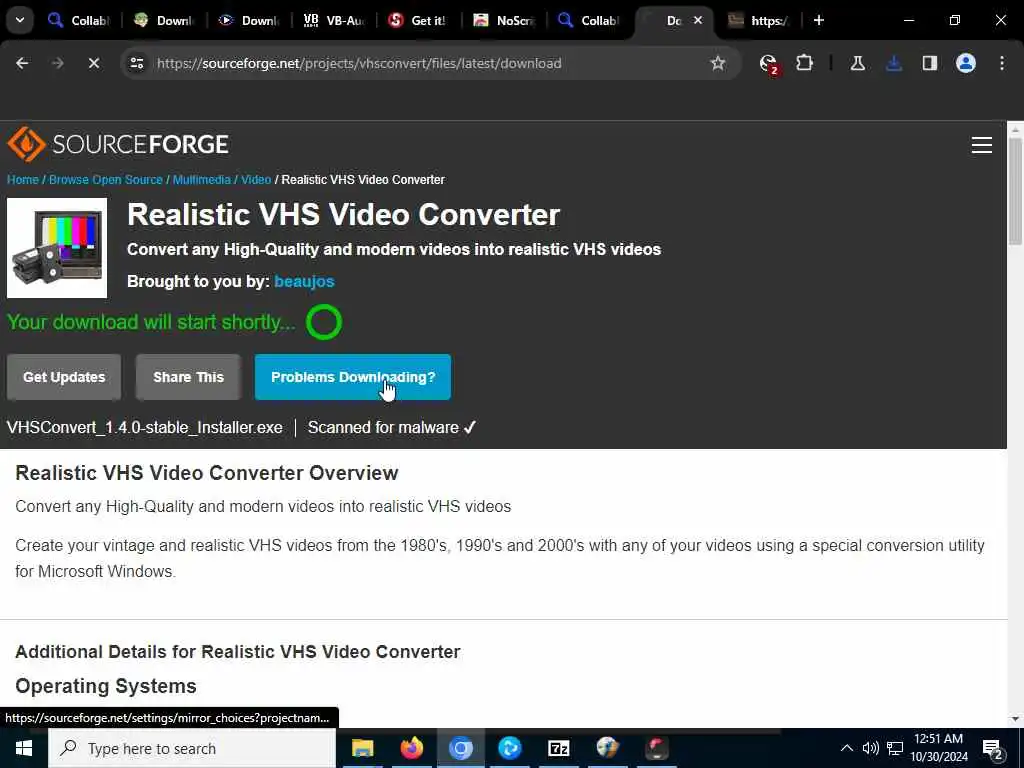
Task: Open the Chrome profile avatar
Action: pos(966,63)
